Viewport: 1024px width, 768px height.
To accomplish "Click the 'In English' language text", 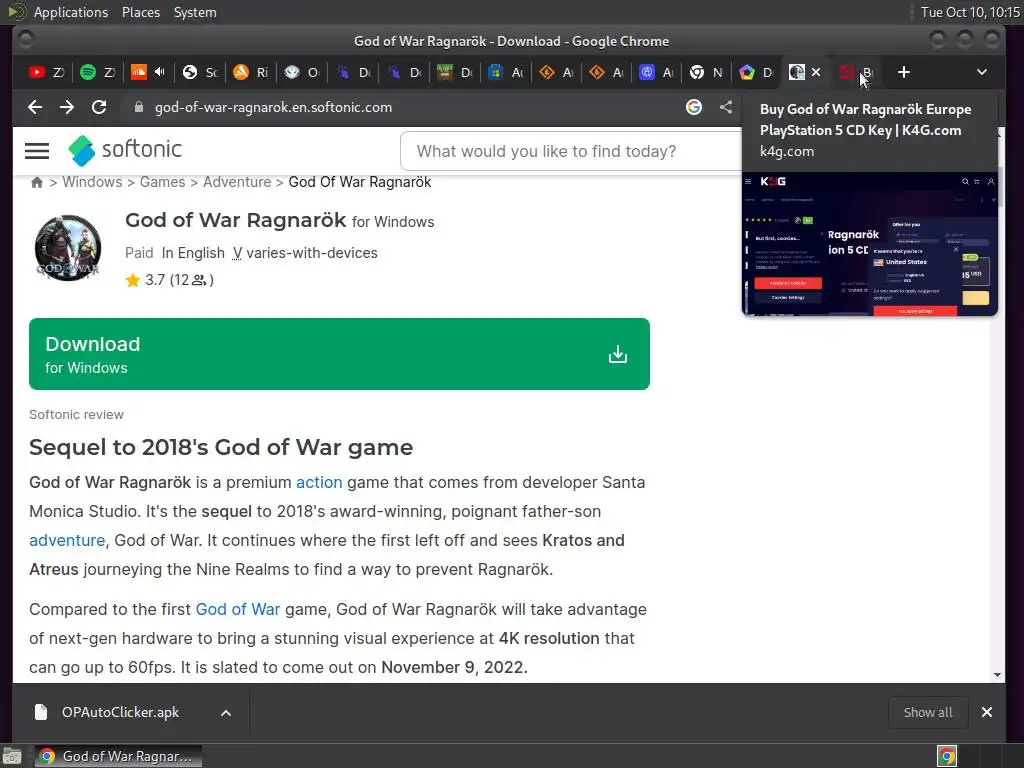I will (193, 253).
